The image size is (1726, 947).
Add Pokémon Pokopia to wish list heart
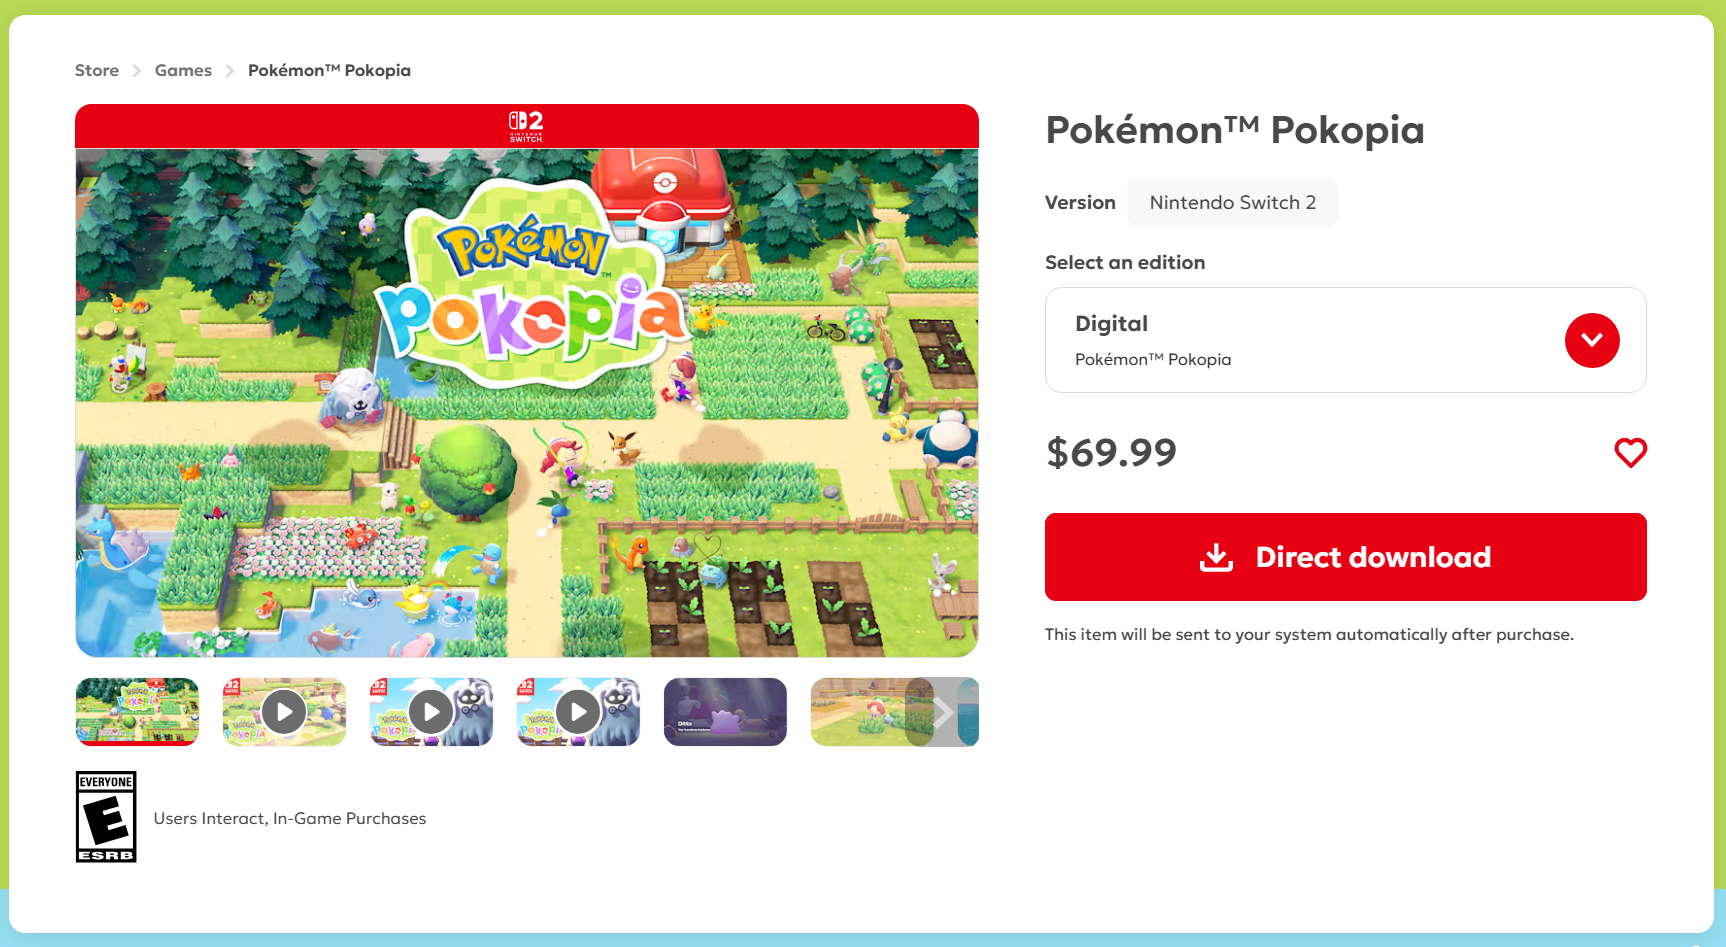tap(1630, 453)
